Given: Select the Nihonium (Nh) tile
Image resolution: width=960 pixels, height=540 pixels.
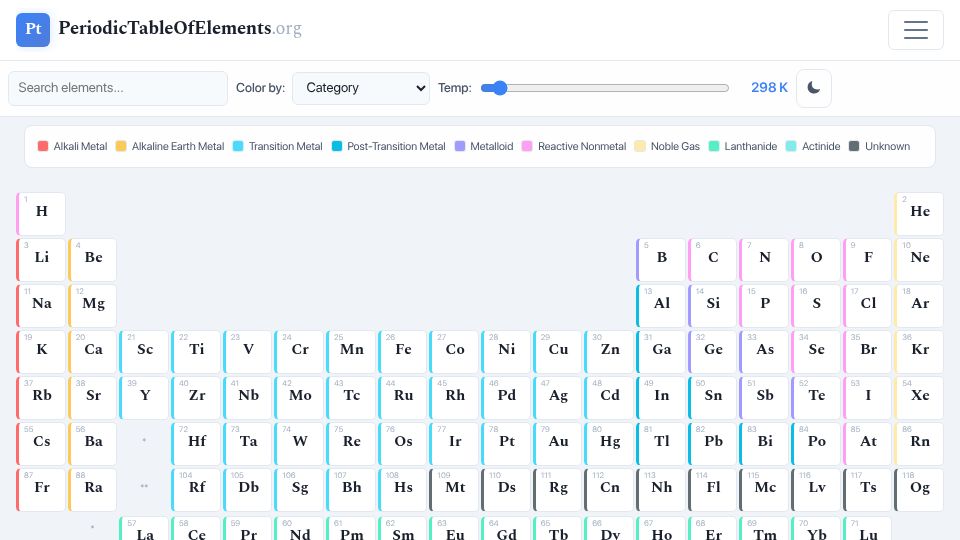Looking at the screenshot, I should (x=661, y=490).
